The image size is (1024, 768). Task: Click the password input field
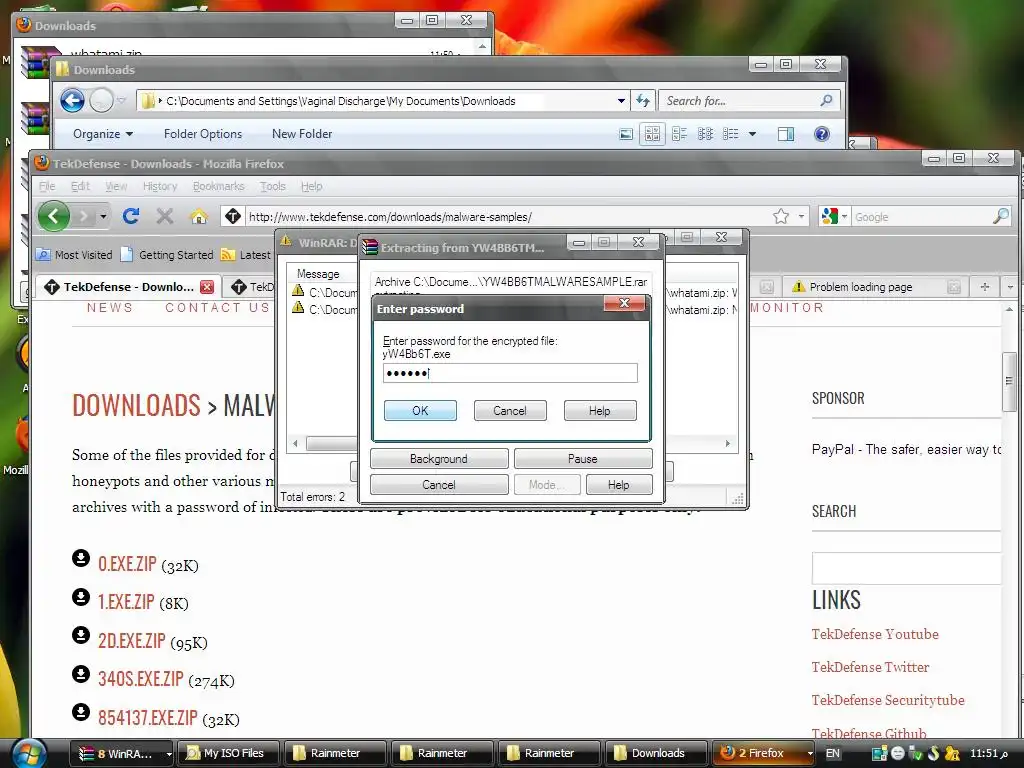click(x=510, y=373)
